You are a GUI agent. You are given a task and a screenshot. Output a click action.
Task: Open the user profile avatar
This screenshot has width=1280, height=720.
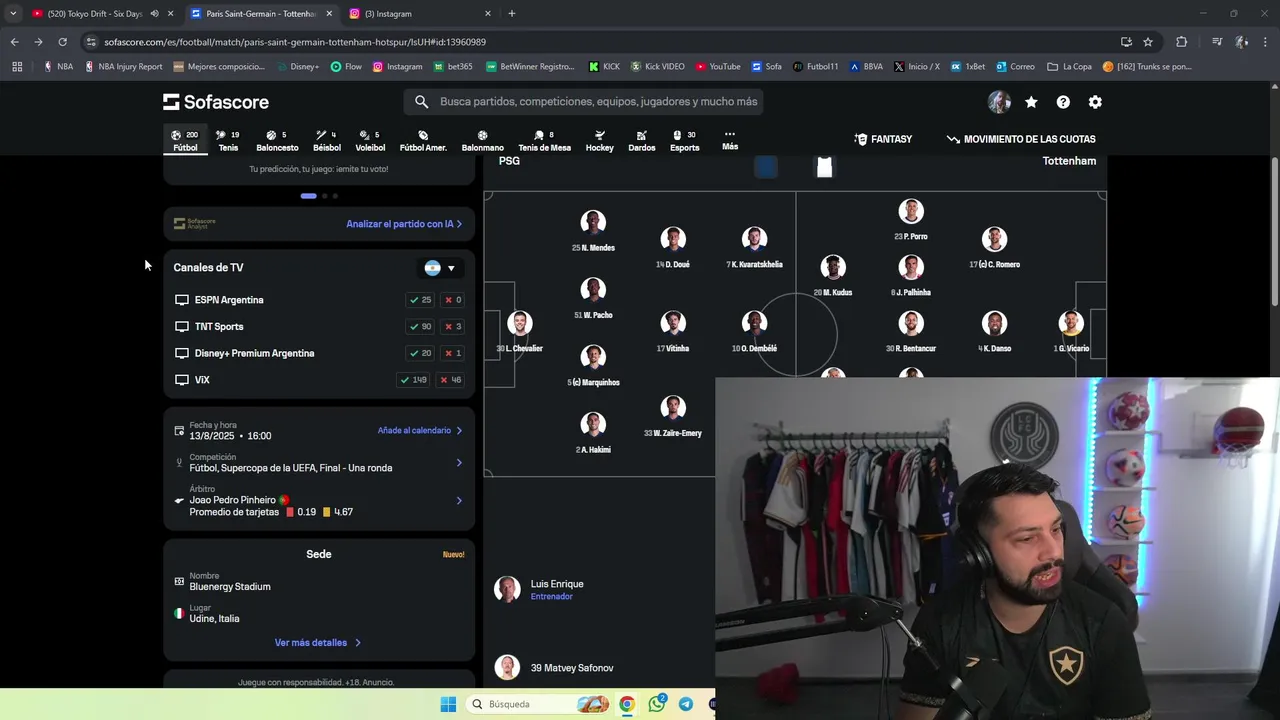point(999,102)
